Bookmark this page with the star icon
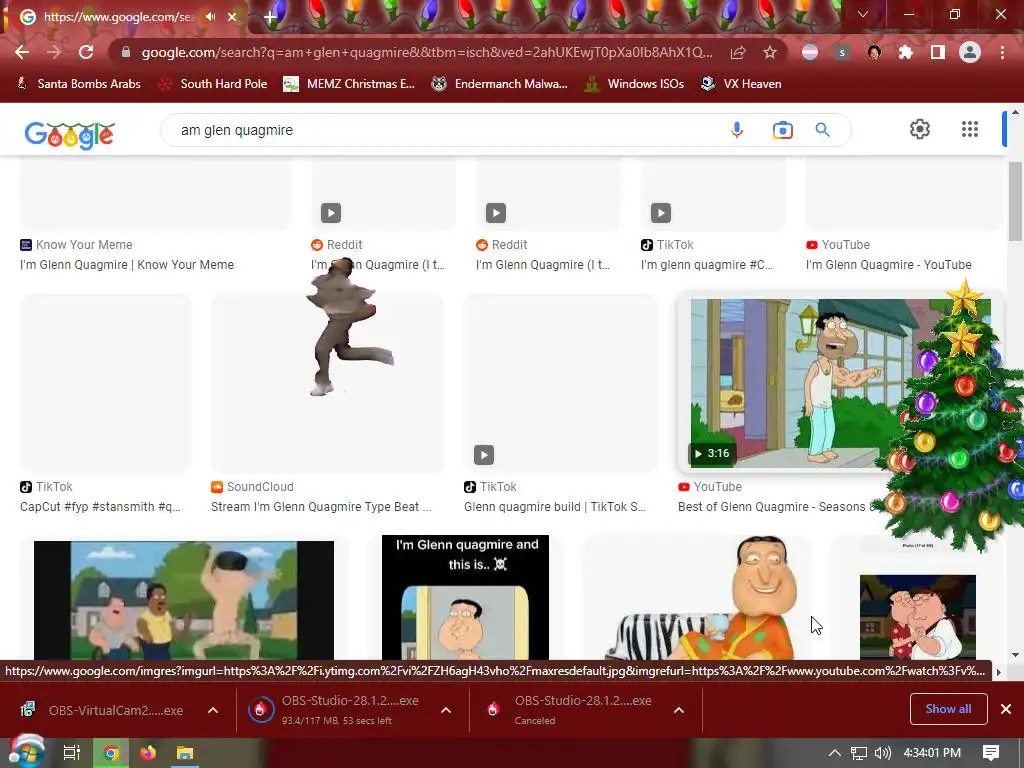 770,52
